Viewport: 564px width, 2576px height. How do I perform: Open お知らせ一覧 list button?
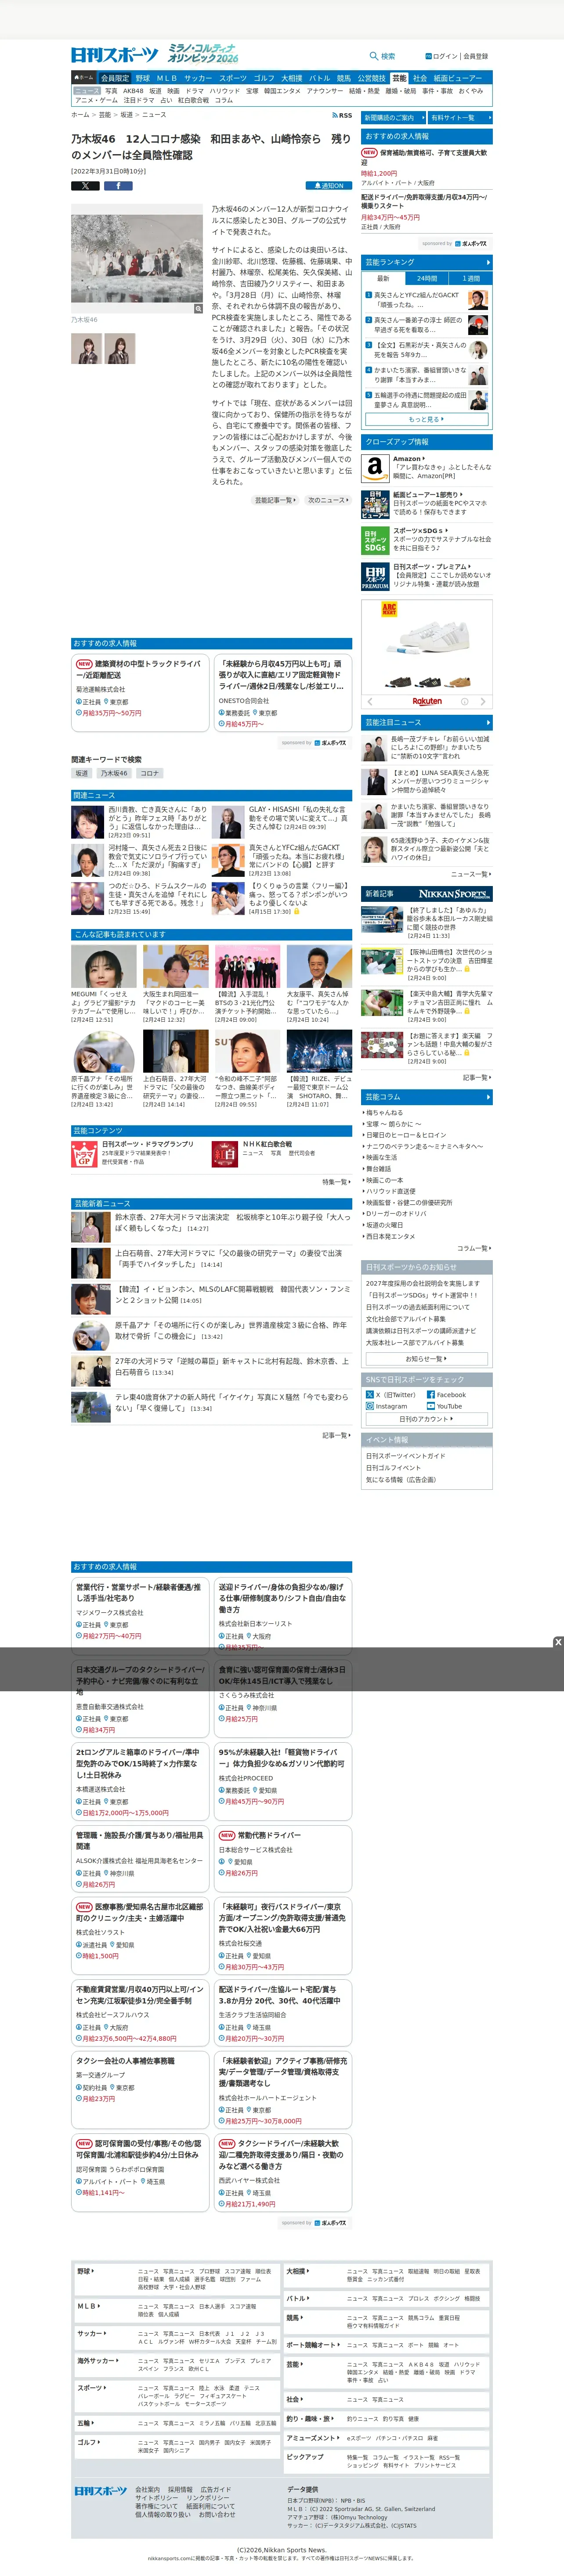426,1359
